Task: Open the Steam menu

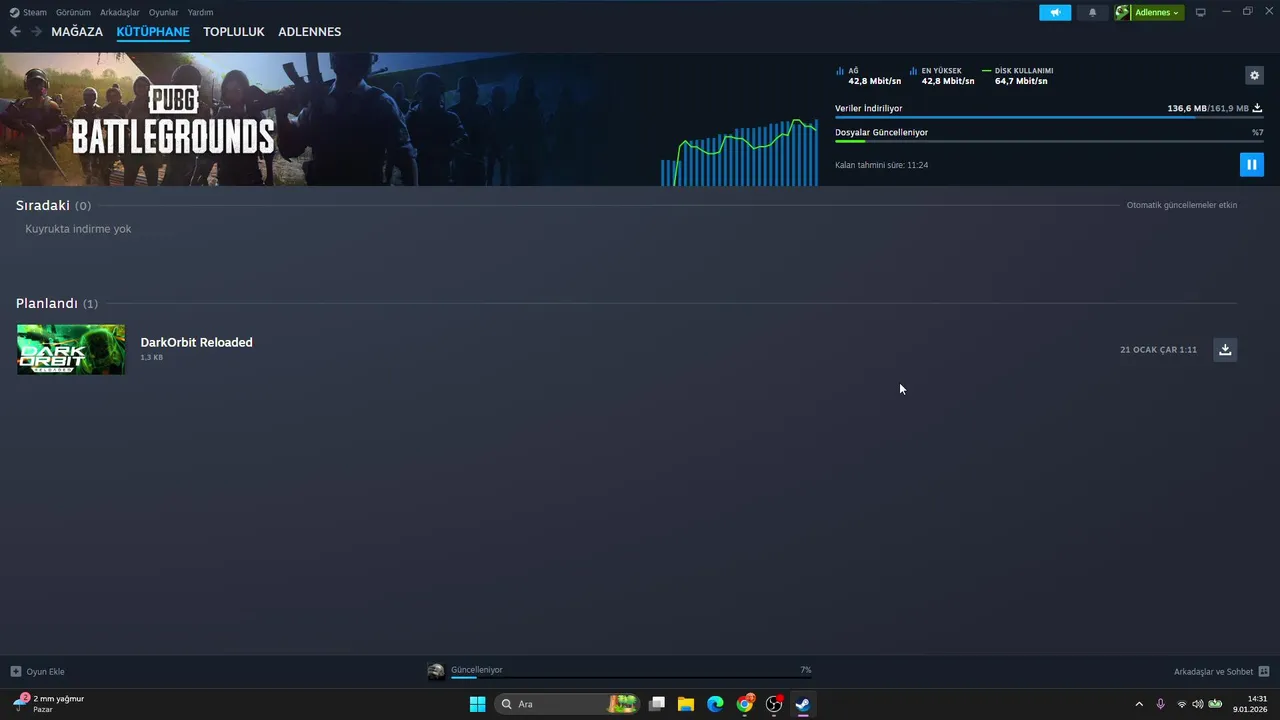Action: point(28,12)
